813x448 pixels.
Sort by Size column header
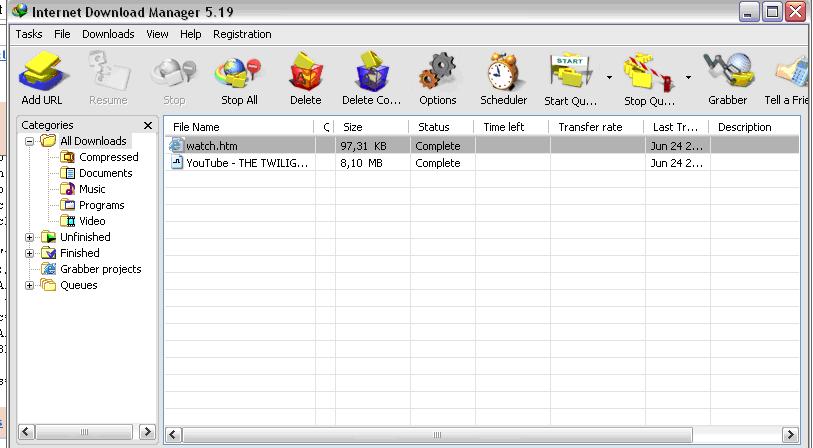[x=372, y=127]
